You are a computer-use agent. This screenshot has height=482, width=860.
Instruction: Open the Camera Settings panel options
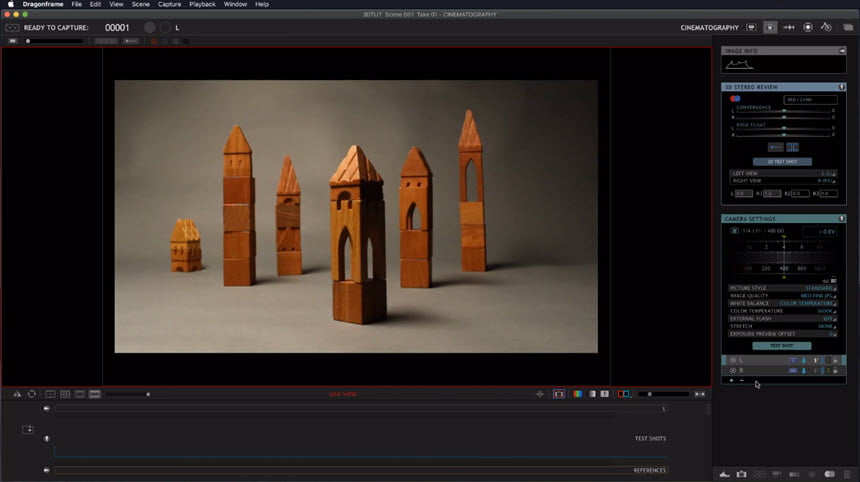842,218
